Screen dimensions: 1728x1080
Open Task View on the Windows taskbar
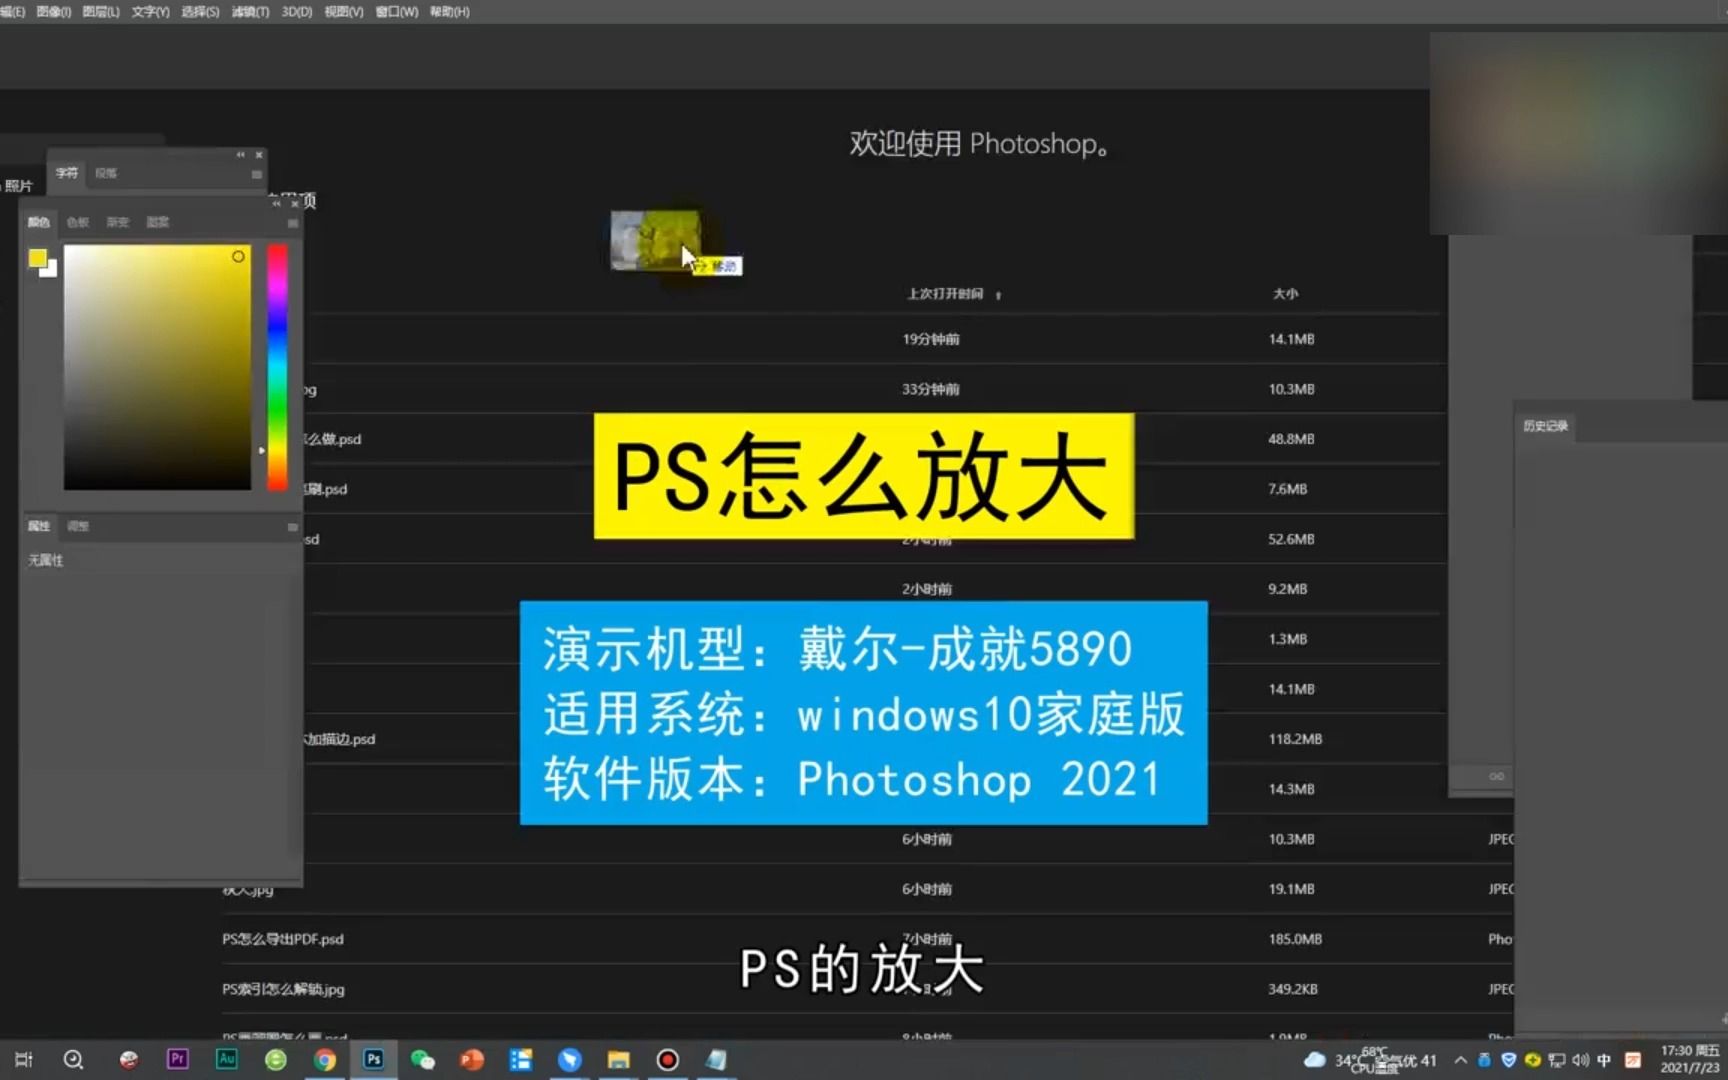pyautogui.click(x=24, y=1060)
